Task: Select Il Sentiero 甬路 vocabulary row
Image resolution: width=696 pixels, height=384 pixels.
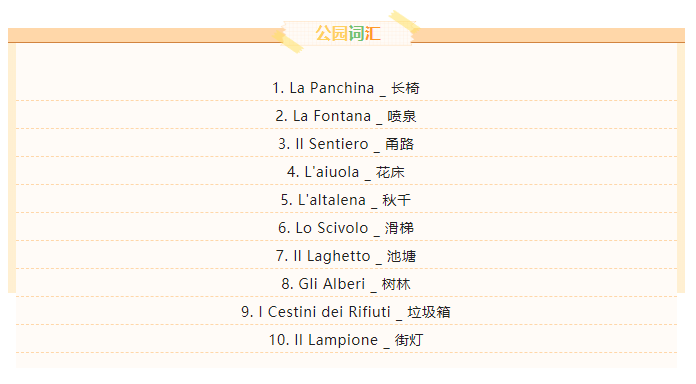Action: (346, 144)
